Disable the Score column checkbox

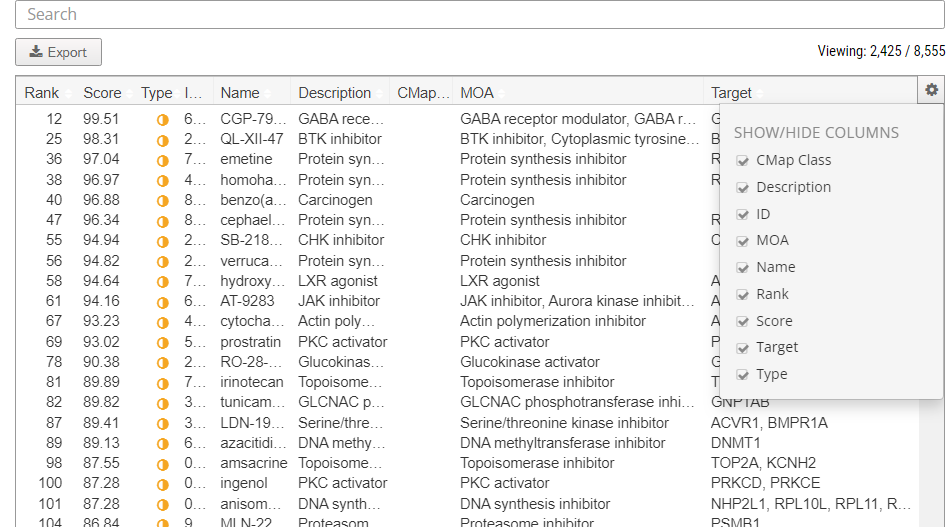[x=742, y=321]
